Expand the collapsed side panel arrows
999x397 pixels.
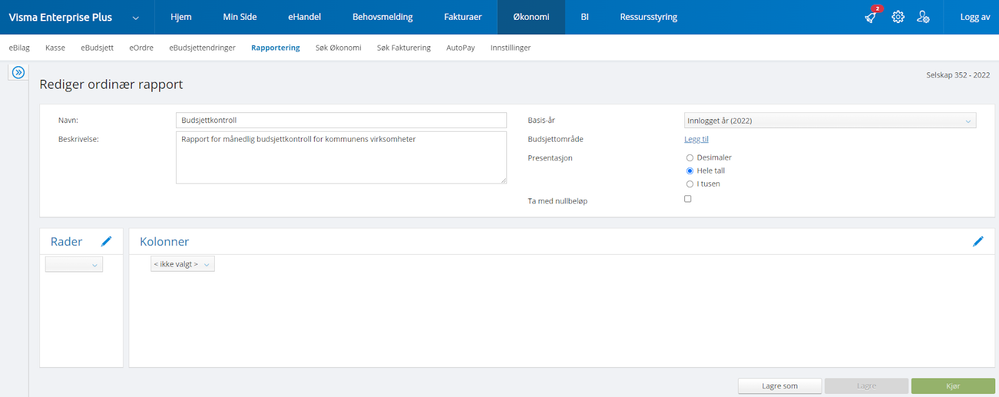(18, 73)
